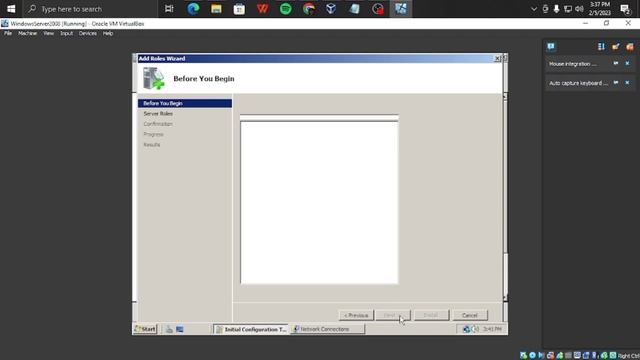Launch Microsoft Edge from taskbar
The width and height of the screenshot is (640, 360).
tap(193, 9)
